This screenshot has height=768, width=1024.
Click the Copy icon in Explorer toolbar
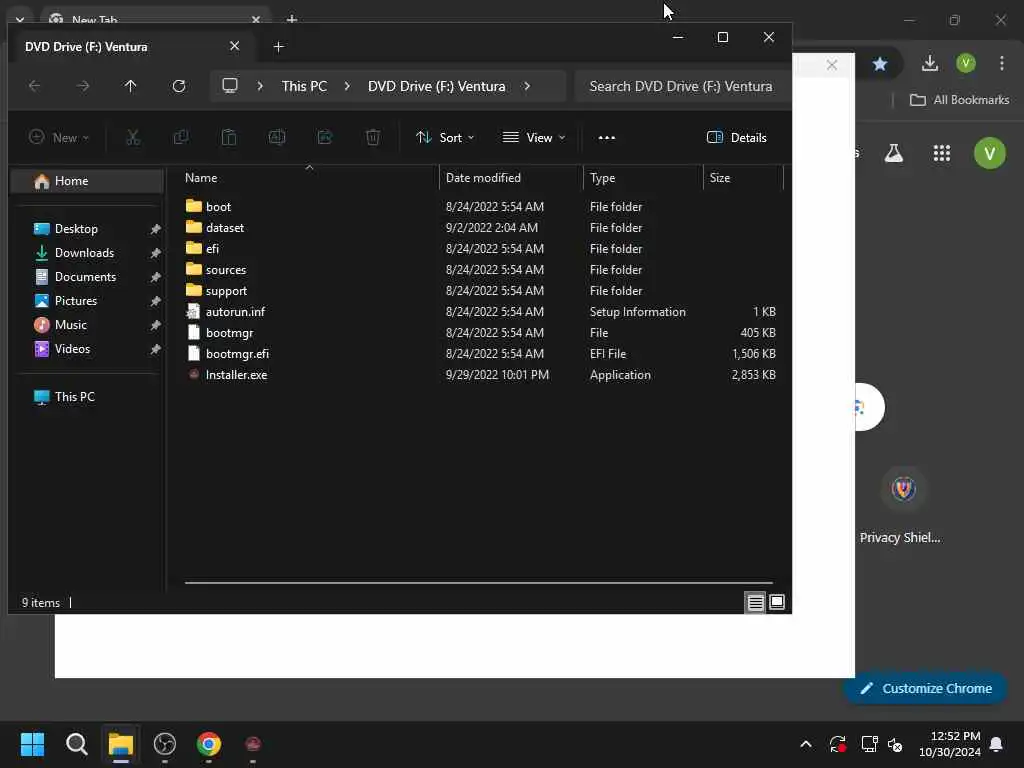[181, 137]
